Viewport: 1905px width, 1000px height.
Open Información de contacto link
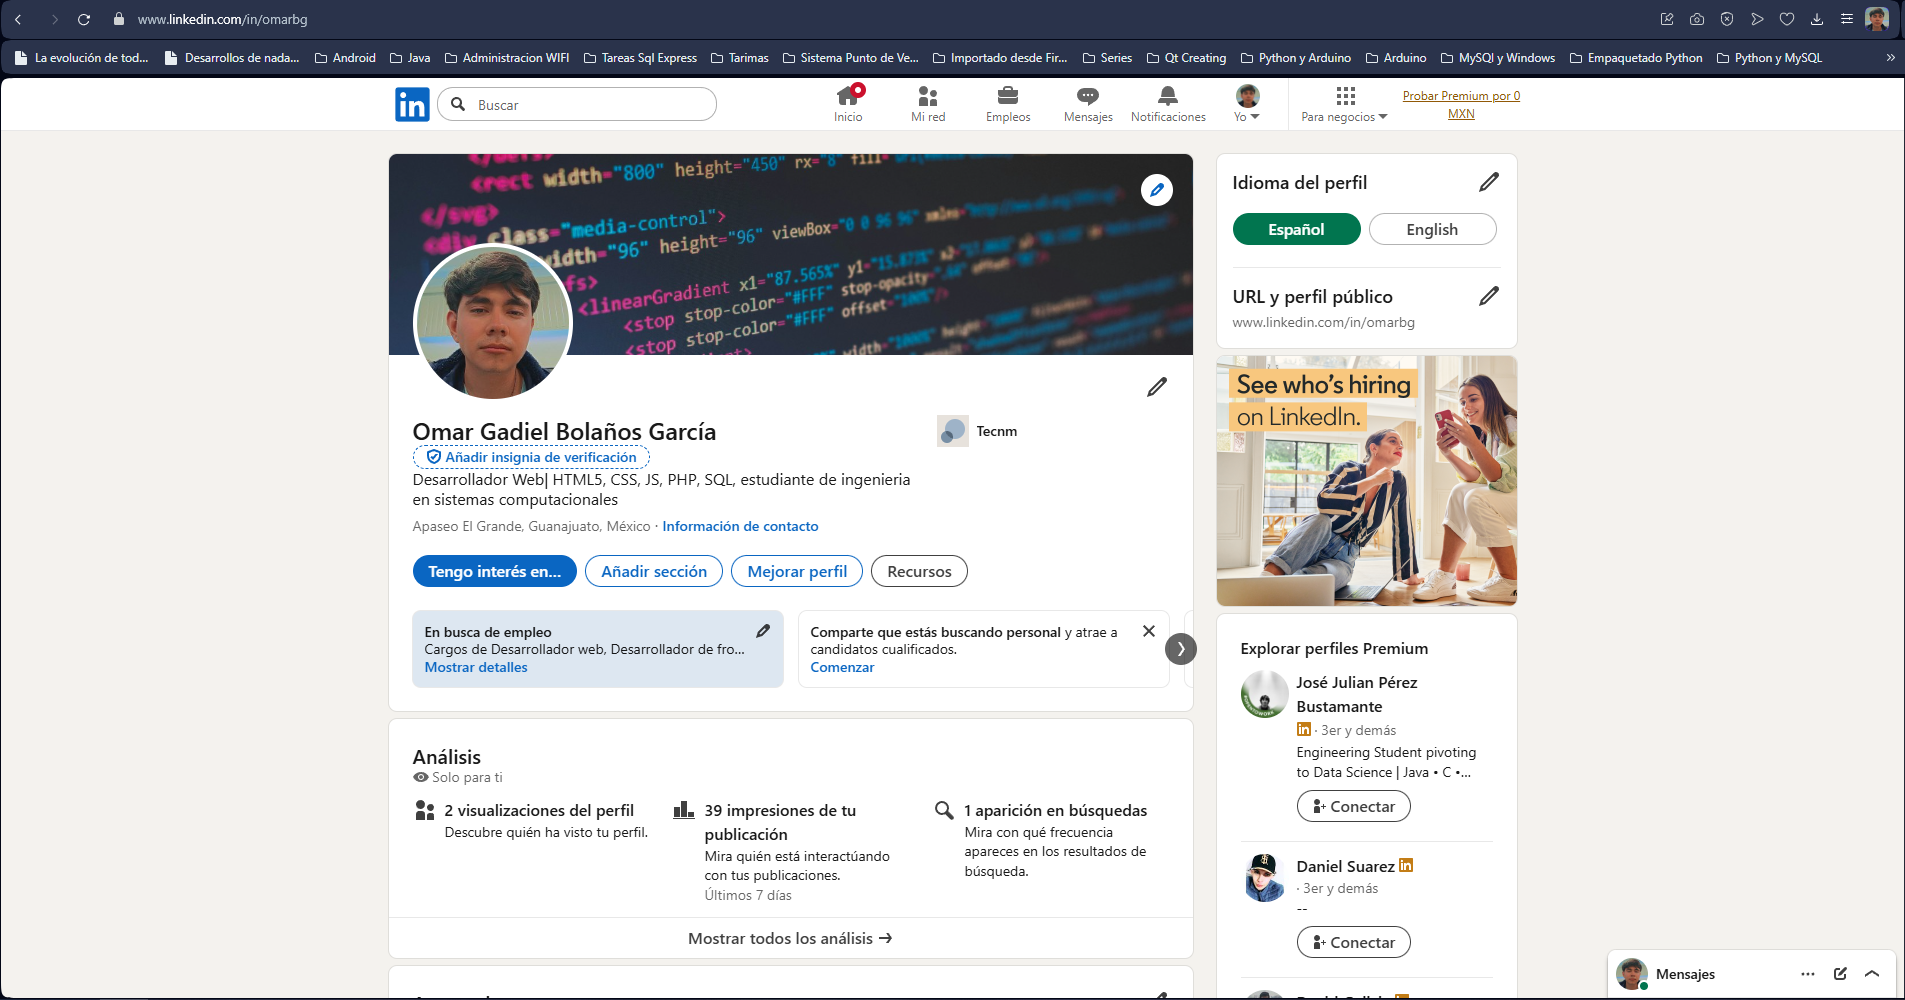tap(740, 526)
